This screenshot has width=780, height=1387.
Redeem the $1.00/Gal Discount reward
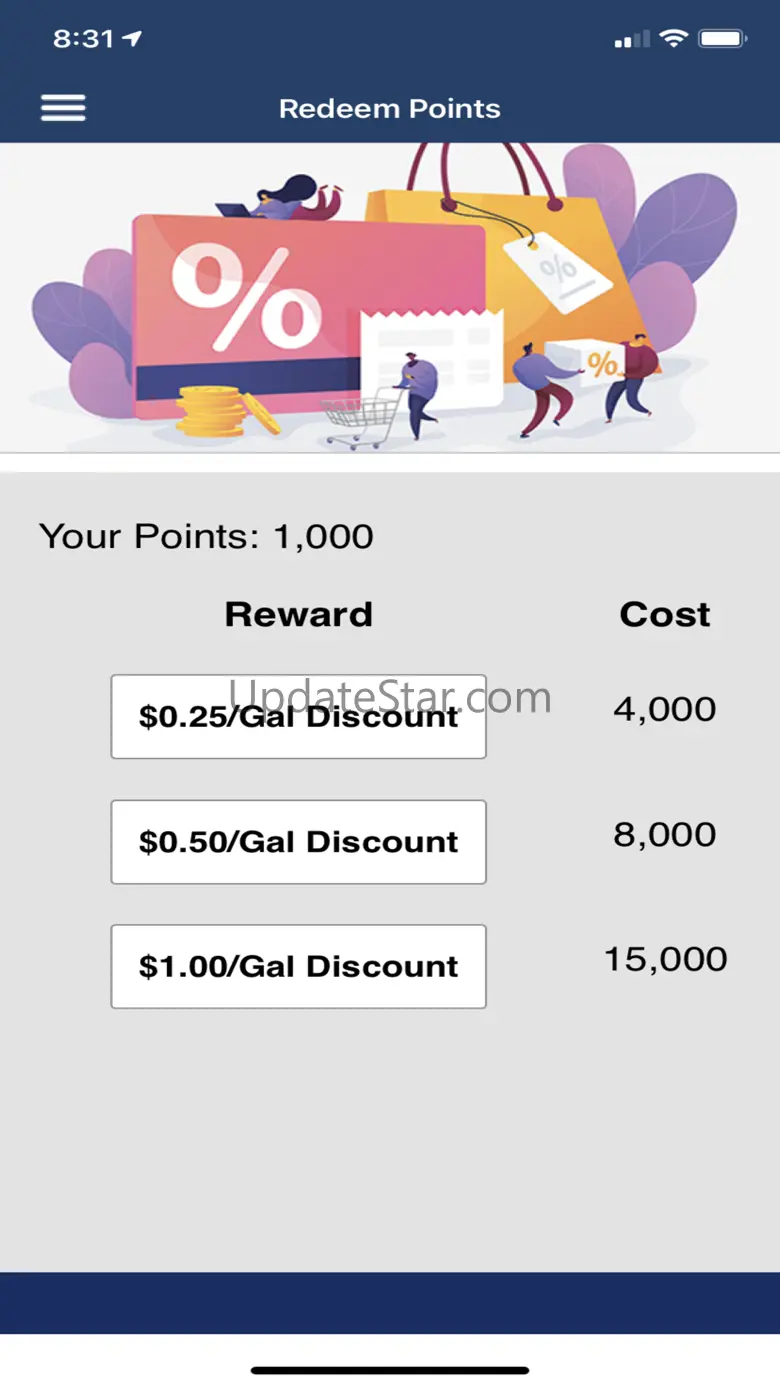298,966
